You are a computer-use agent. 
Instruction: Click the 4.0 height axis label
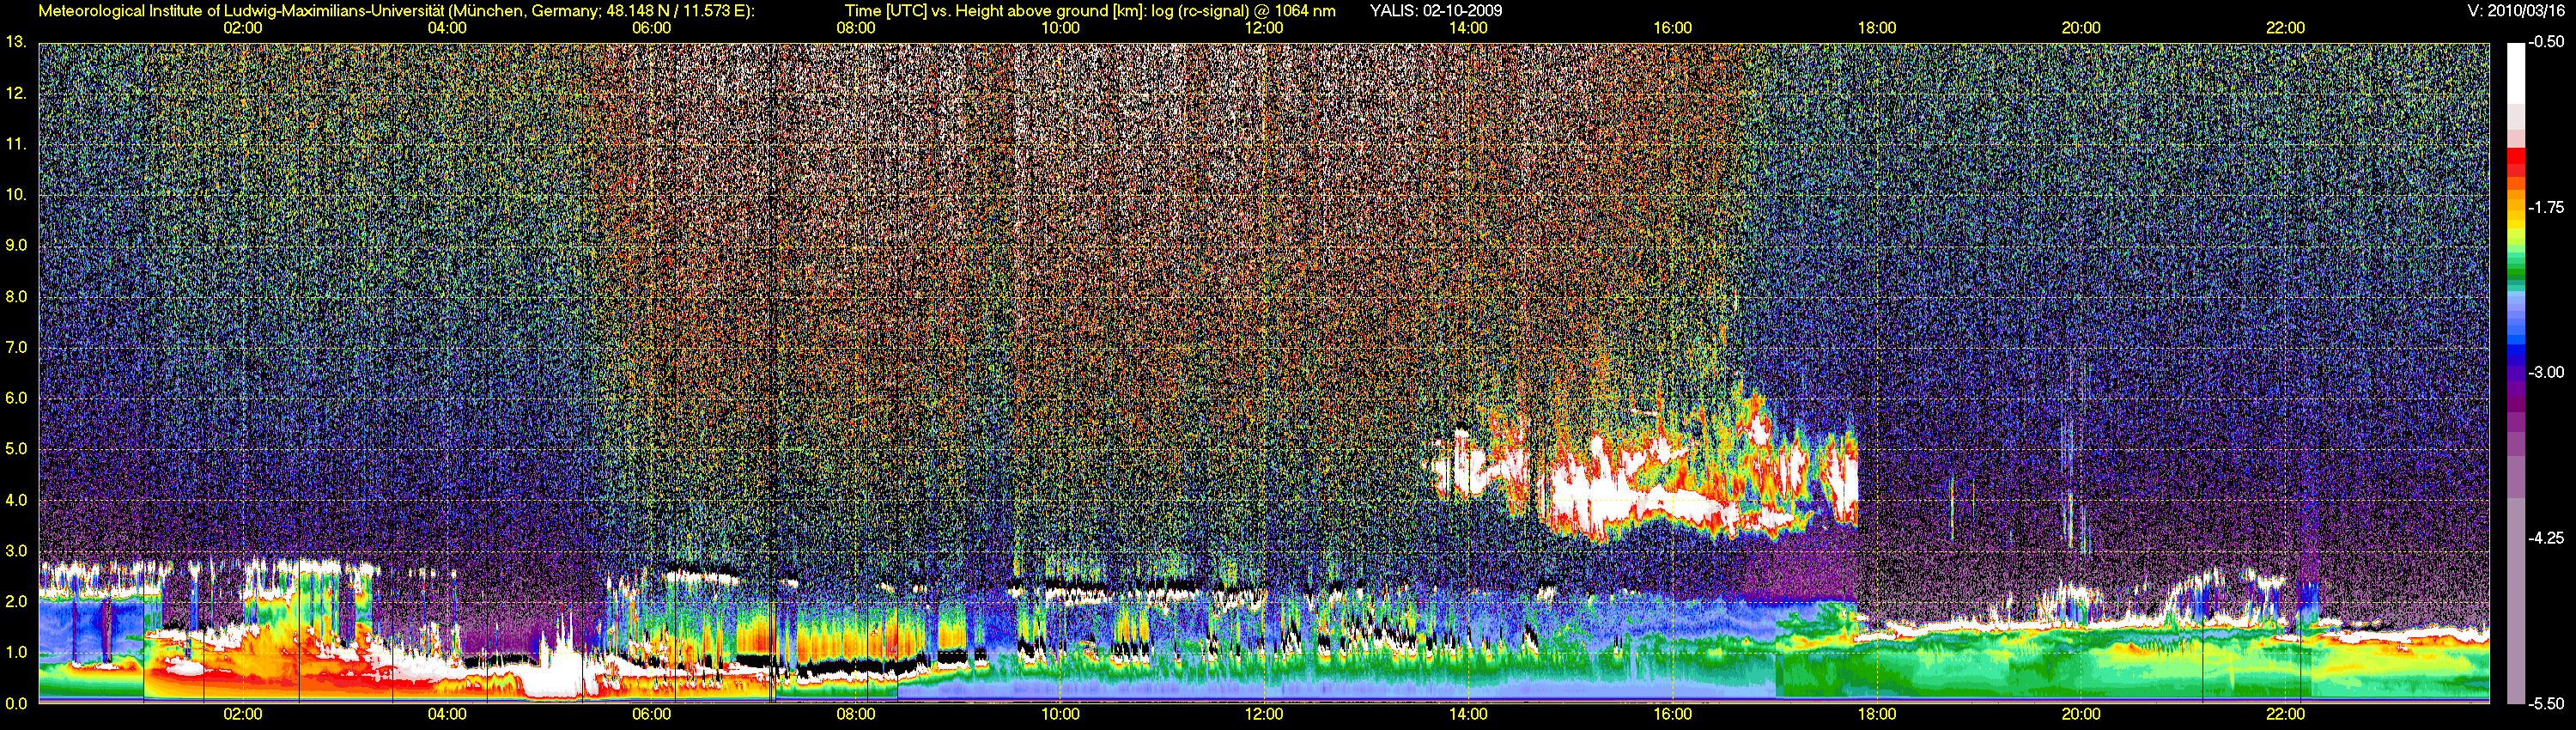16,500
